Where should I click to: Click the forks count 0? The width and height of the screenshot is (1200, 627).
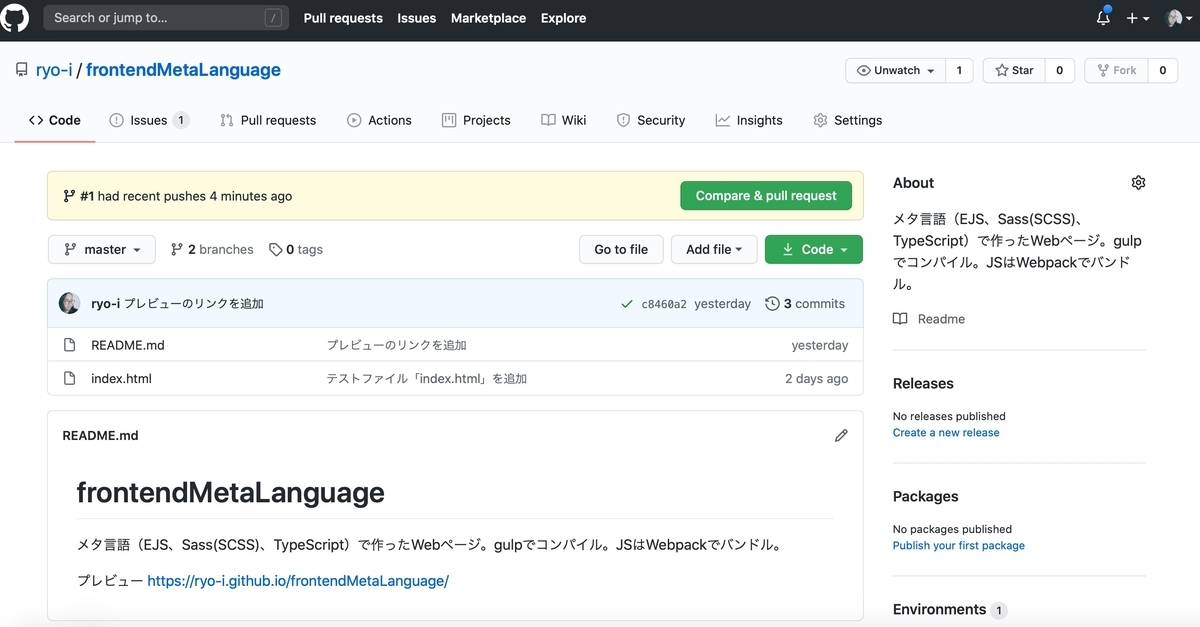click(1162, 70)
